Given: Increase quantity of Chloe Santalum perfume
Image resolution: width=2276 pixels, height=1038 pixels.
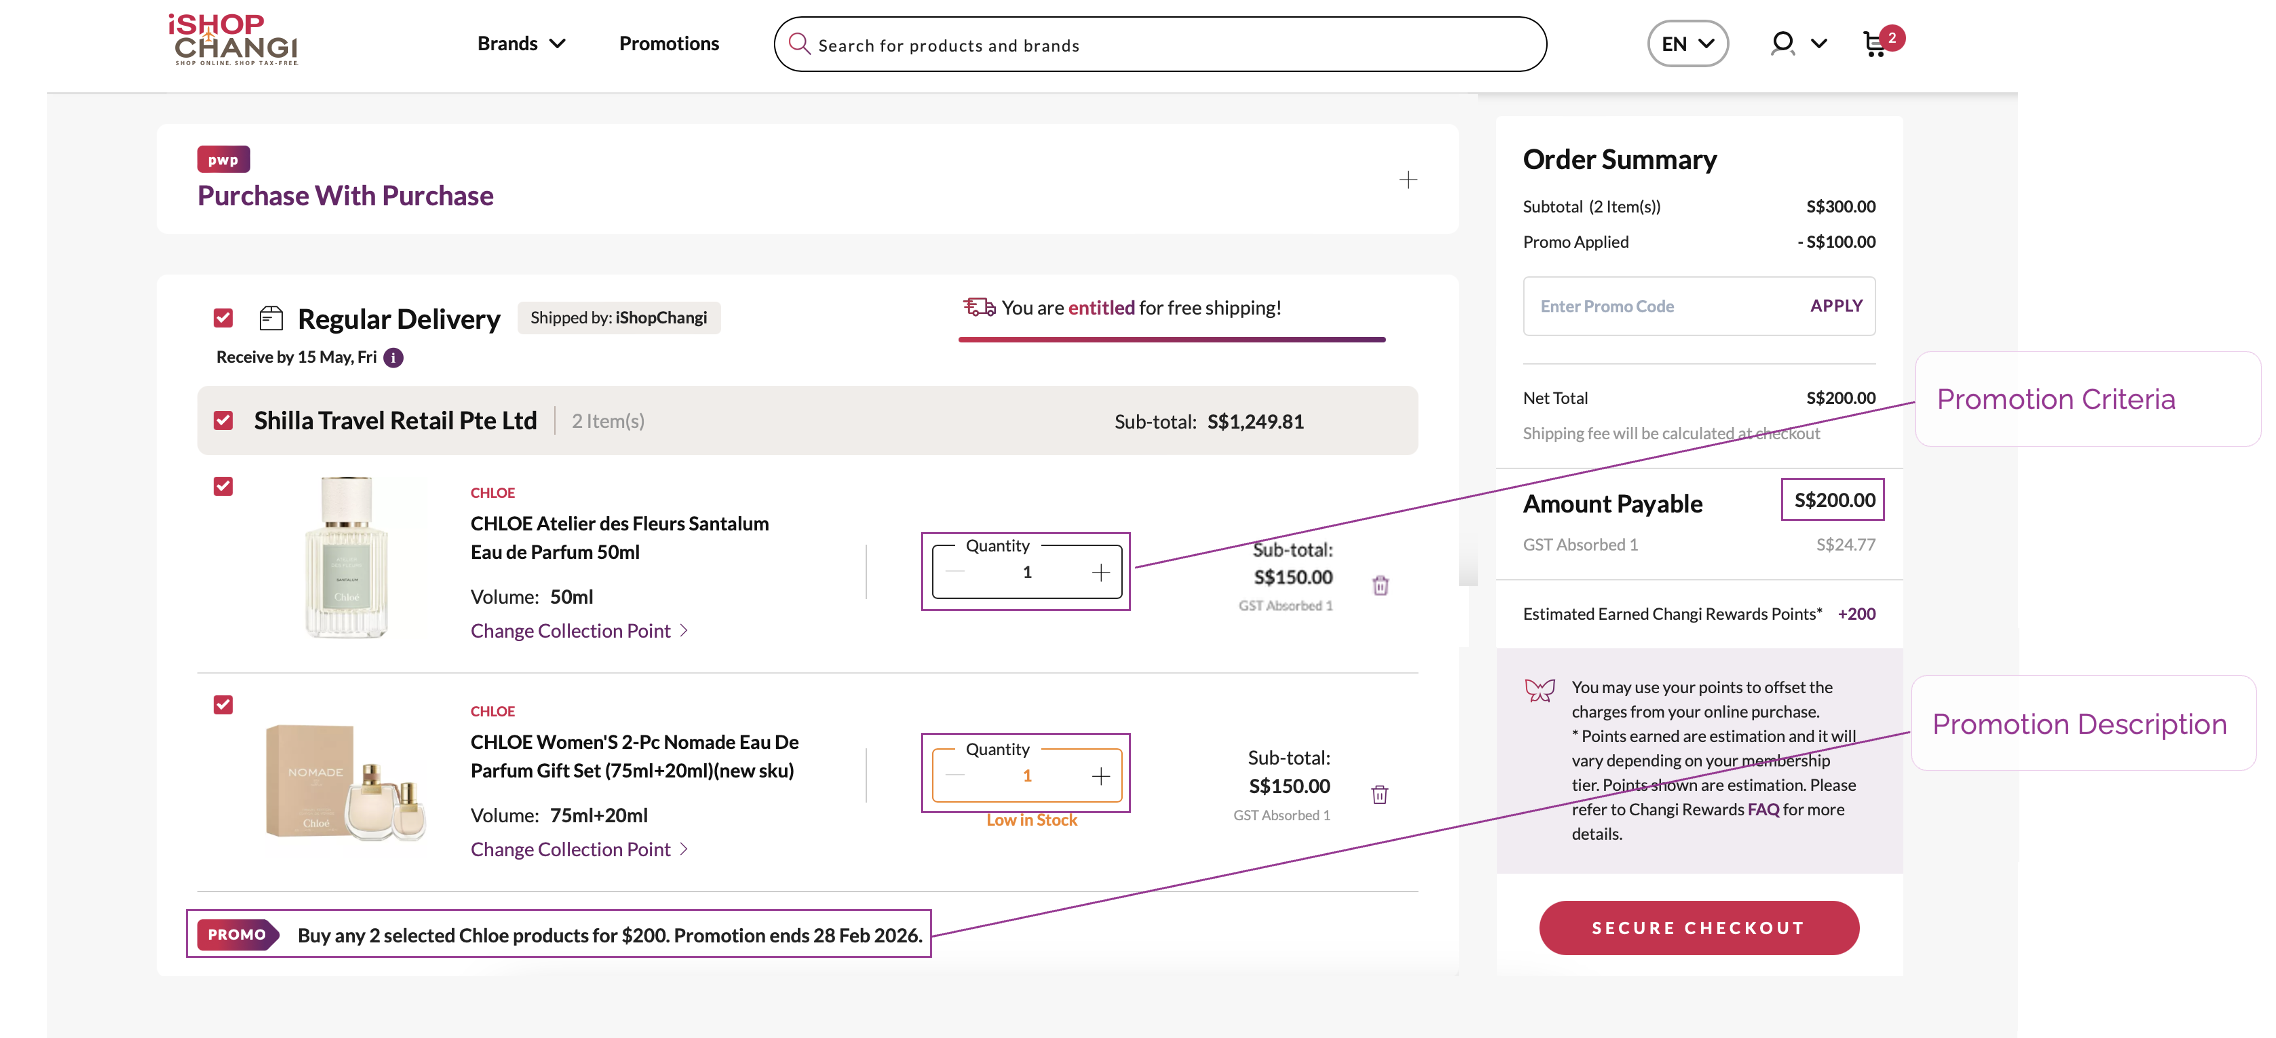Looking at the screenshot, I should point(1101,572).
